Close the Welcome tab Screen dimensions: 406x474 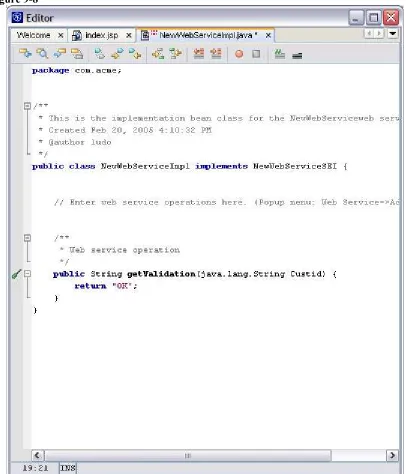61,35
